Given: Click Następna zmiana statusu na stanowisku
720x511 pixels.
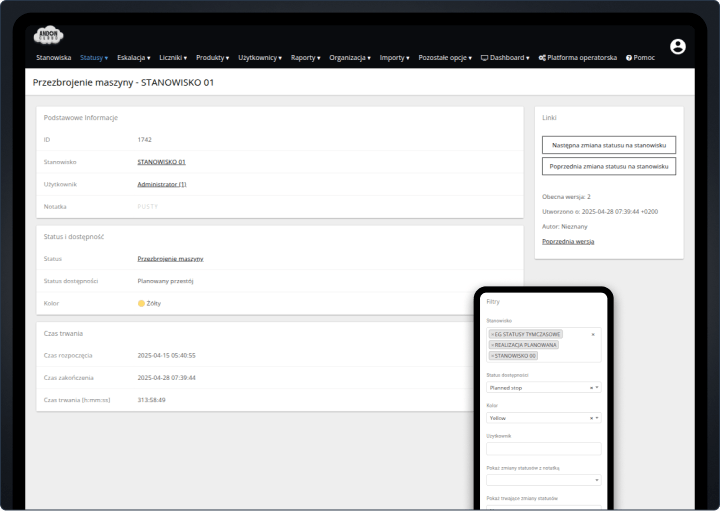Looking at the screenshot, I should [609, 145].
